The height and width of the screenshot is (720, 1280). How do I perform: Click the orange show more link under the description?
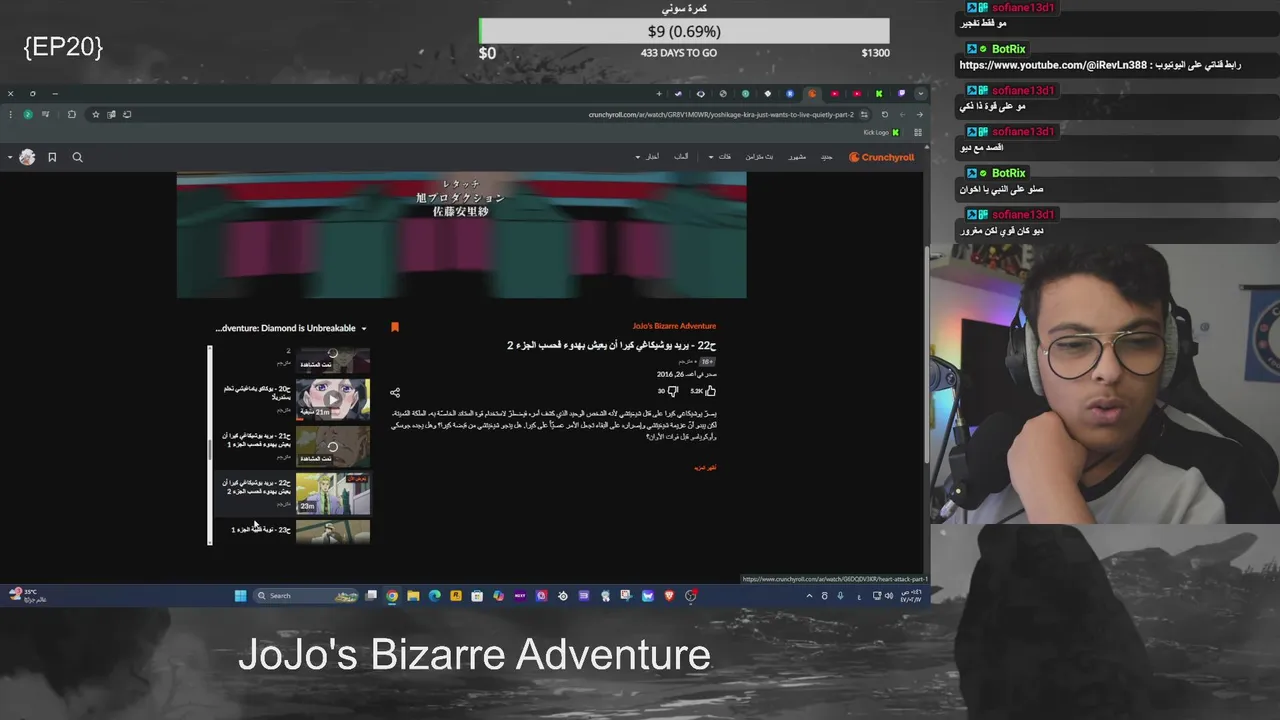coord(705,467)
